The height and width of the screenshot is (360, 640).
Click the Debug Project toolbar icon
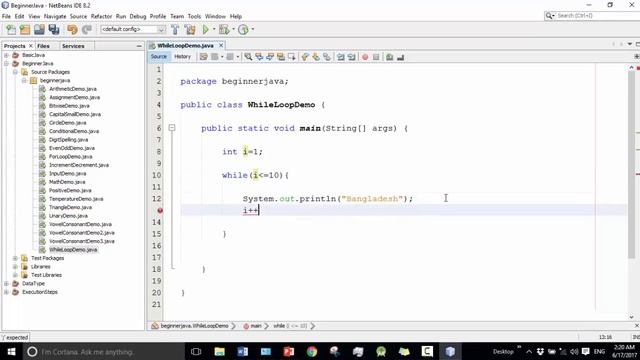(224, 29)
